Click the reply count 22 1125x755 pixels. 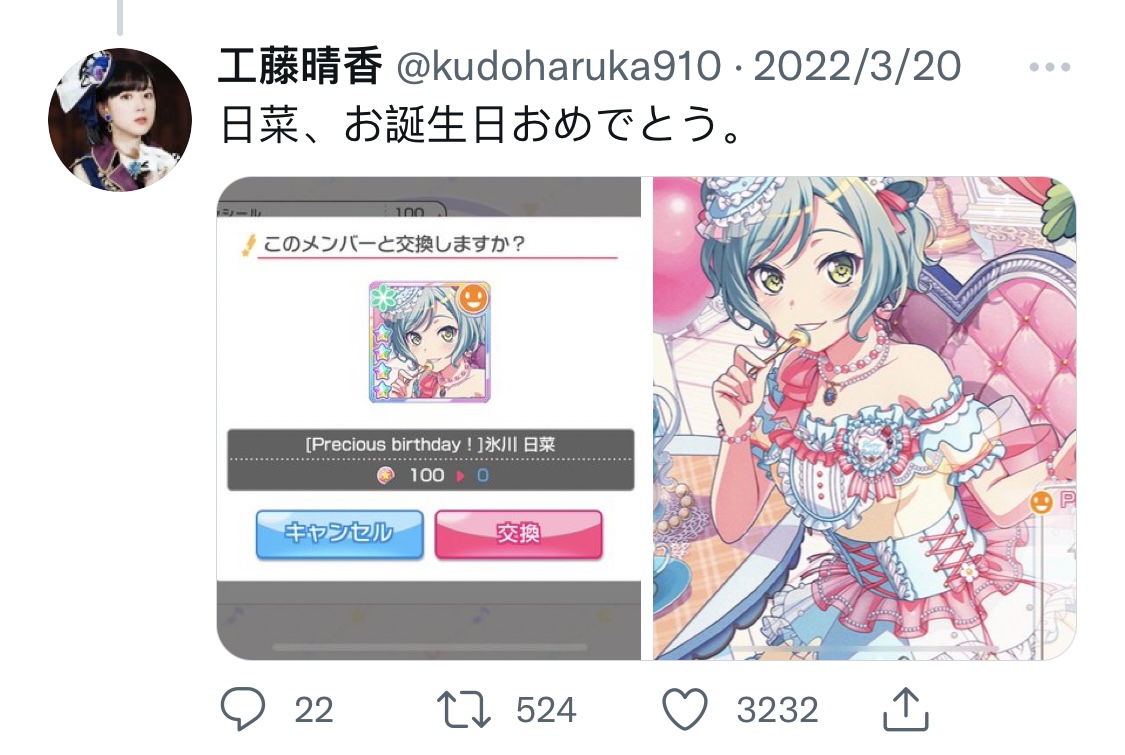click(314, 711)
